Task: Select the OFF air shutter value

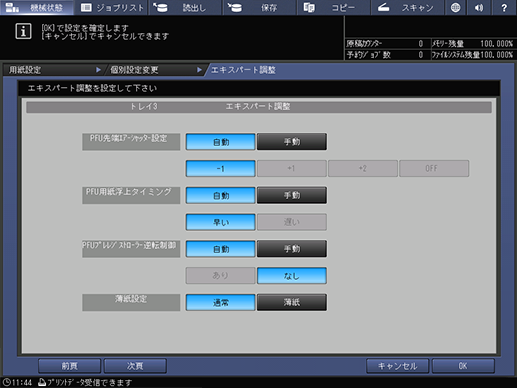Action: [x=434, y=169]
